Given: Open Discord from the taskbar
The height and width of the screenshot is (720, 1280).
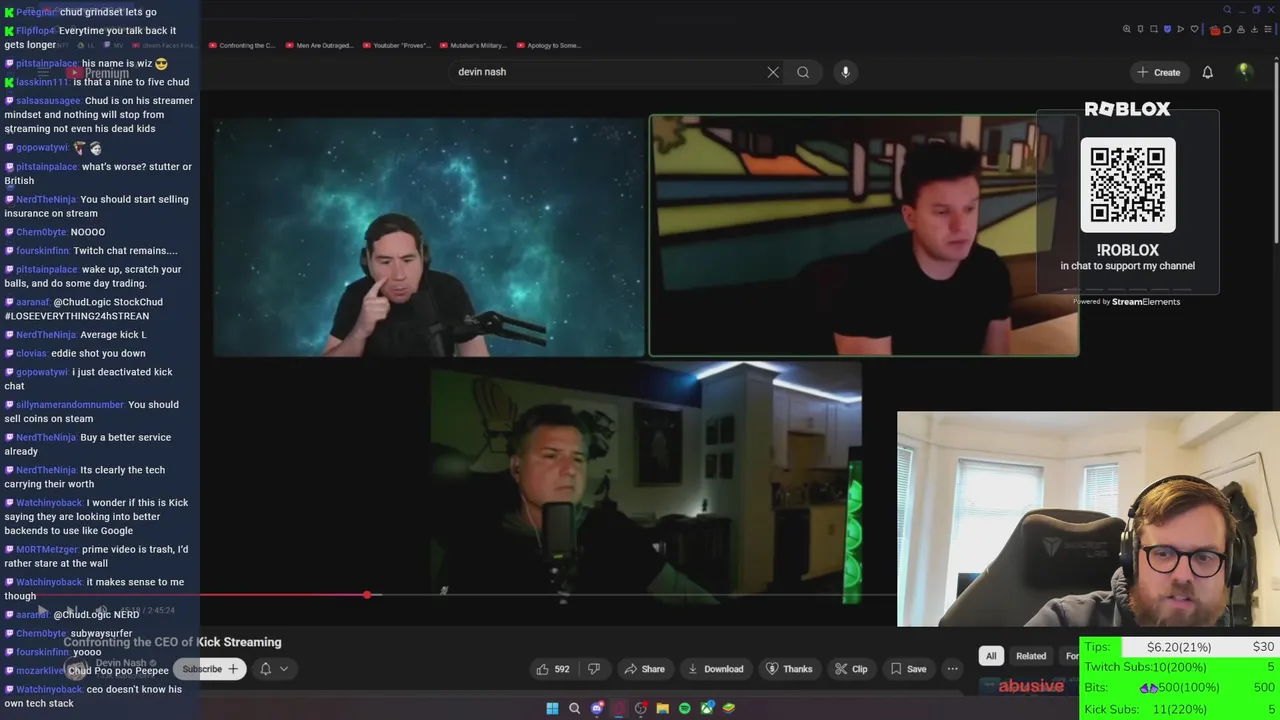Looking at the screenshot, I should (x=597, y=708).
